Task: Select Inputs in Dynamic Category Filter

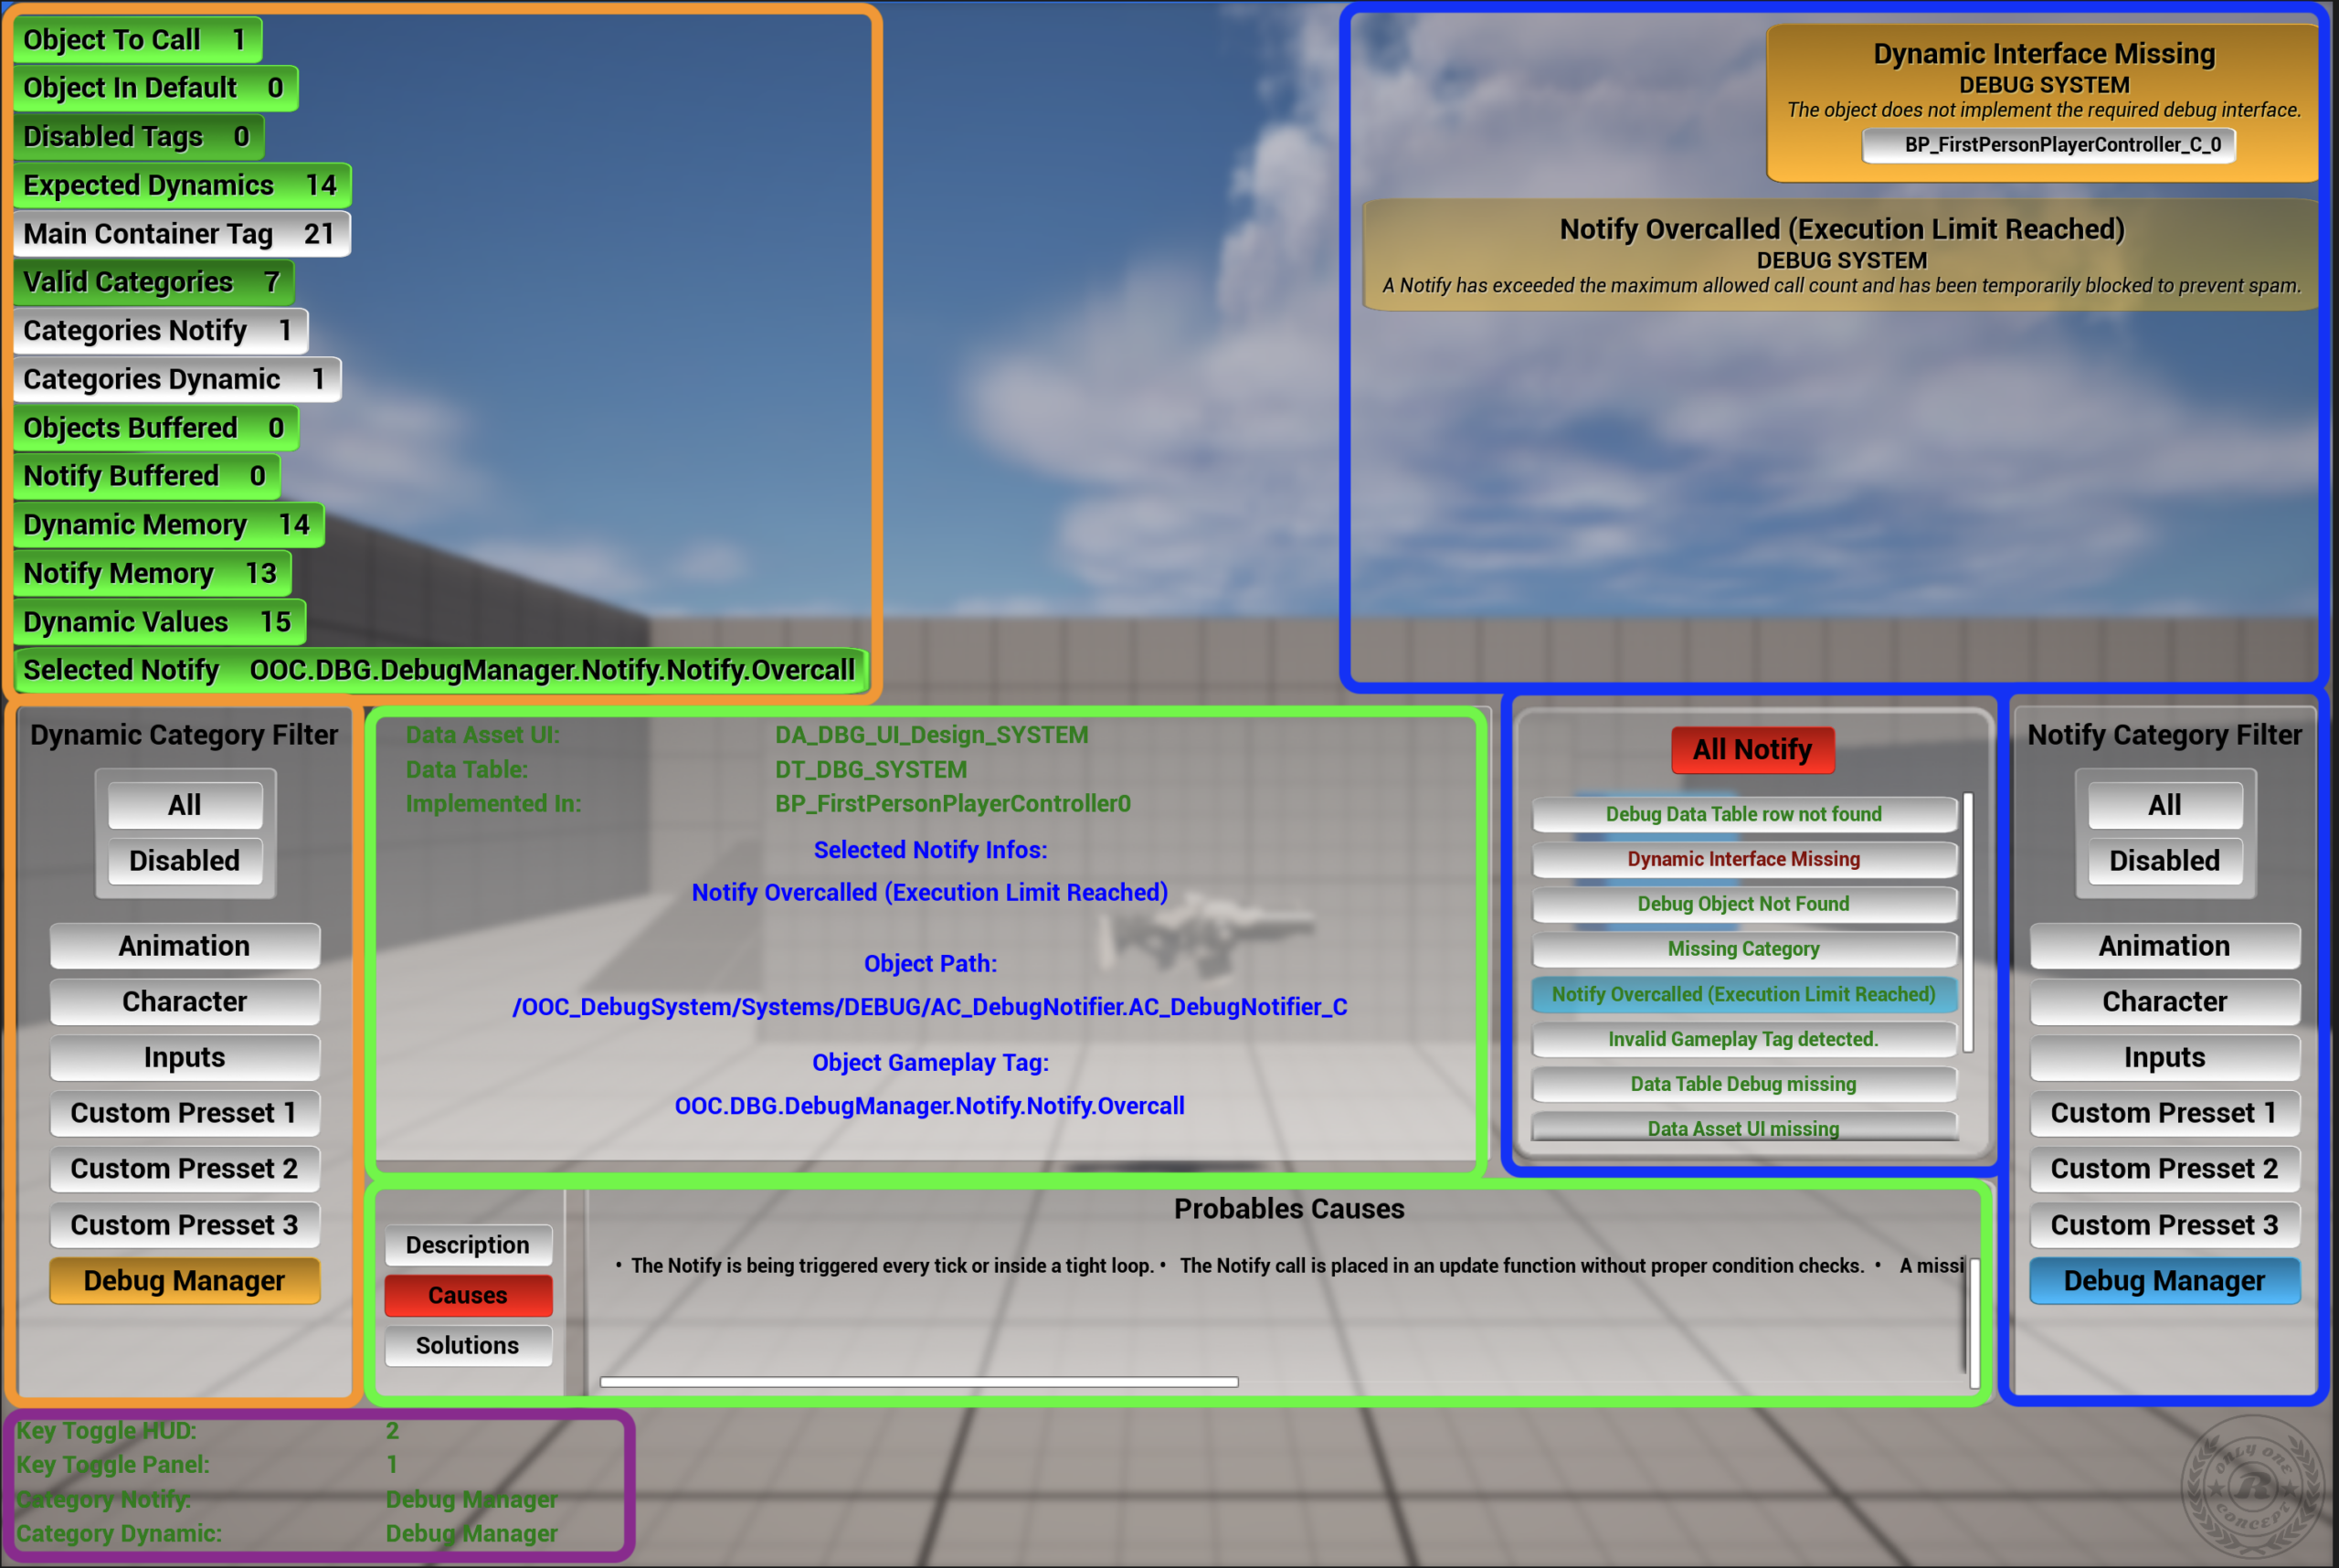Action: tap(185, 1058)
